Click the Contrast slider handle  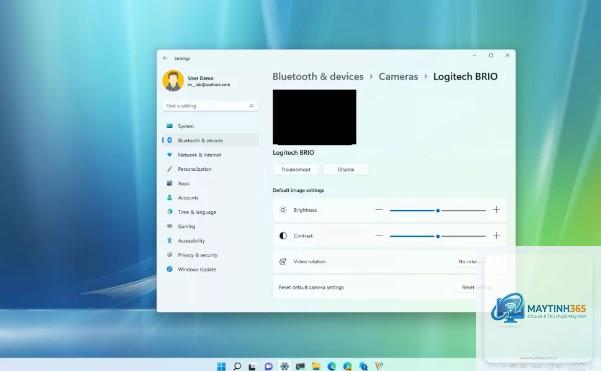click(x=438, y=236)
